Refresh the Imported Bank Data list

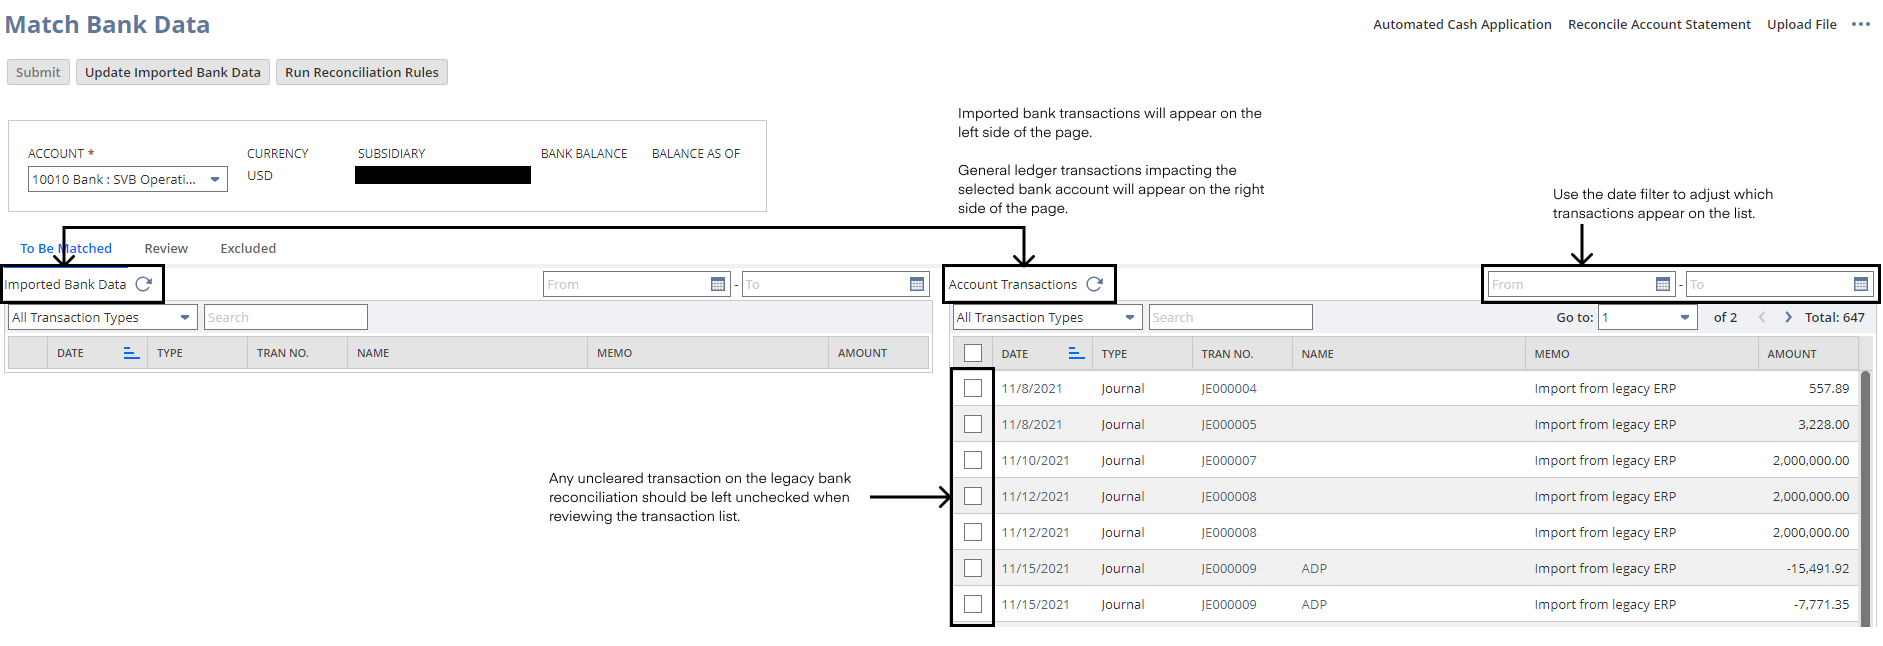click(x=144, y=284)
